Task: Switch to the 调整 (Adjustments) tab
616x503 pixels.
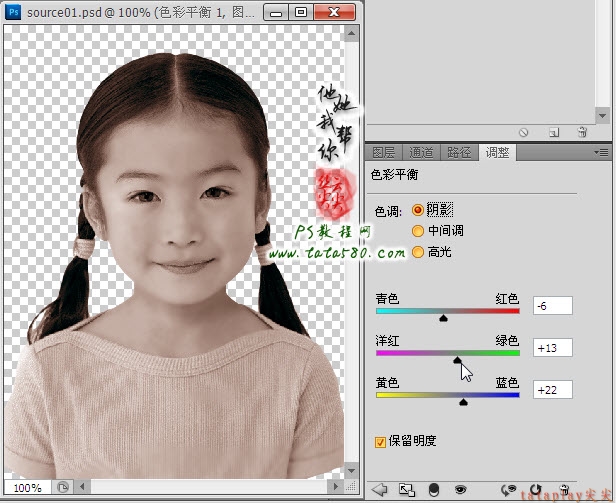Action: (x=497, y=152)
